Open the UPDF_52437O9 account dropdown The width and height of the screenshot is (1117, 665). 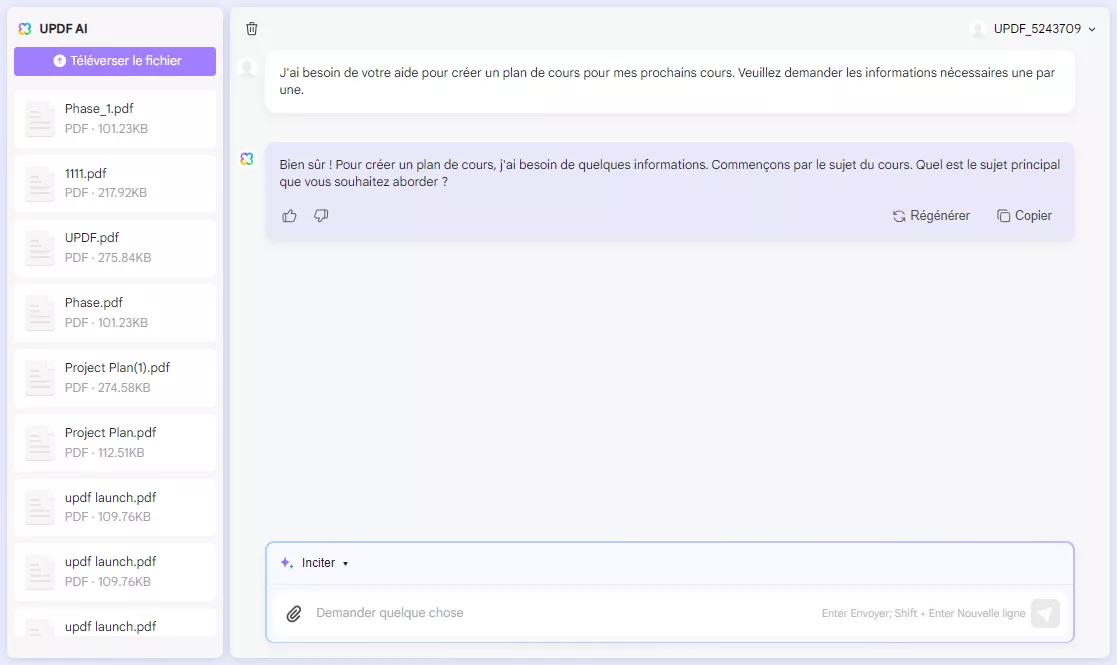[x=1035, y=29]
